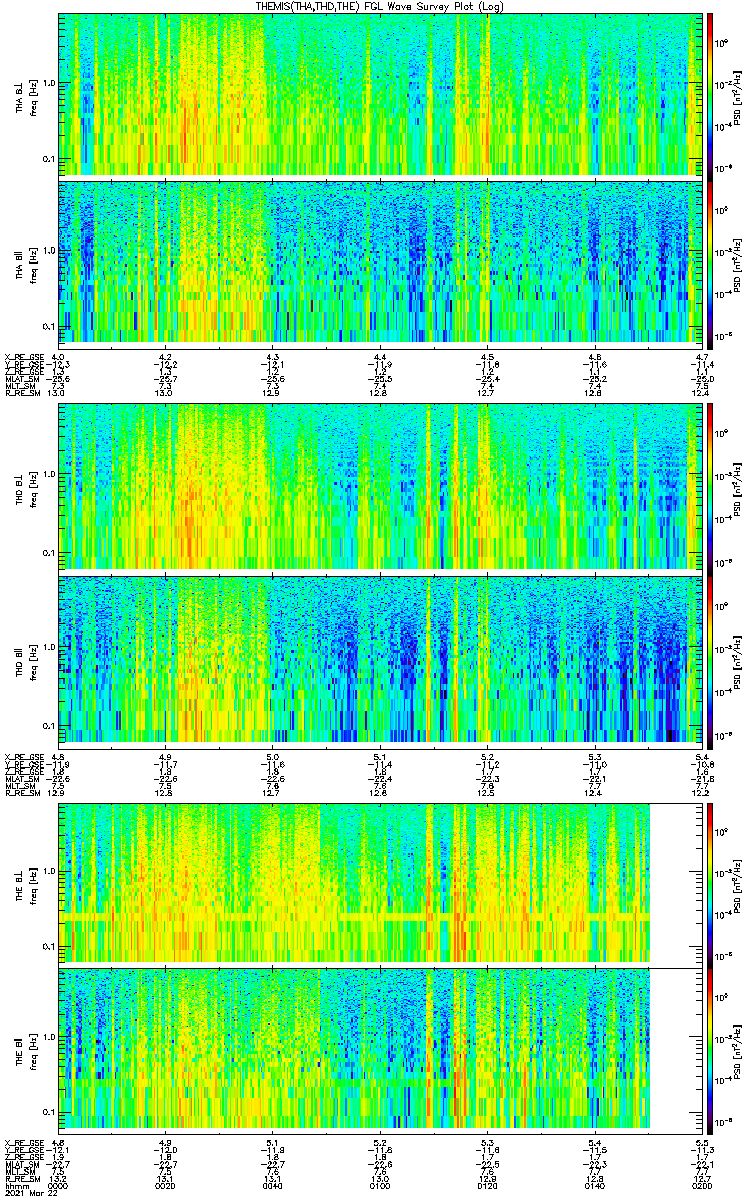Click the THE B-parallel spectrogram panel

point(380,1050)
